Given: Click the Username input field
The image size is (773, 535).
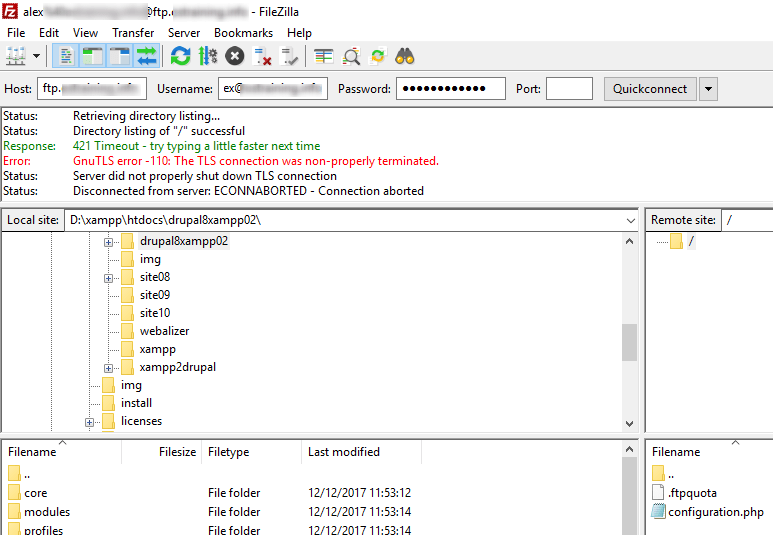Looking at the screenshot, I should [x=273, y=89].
